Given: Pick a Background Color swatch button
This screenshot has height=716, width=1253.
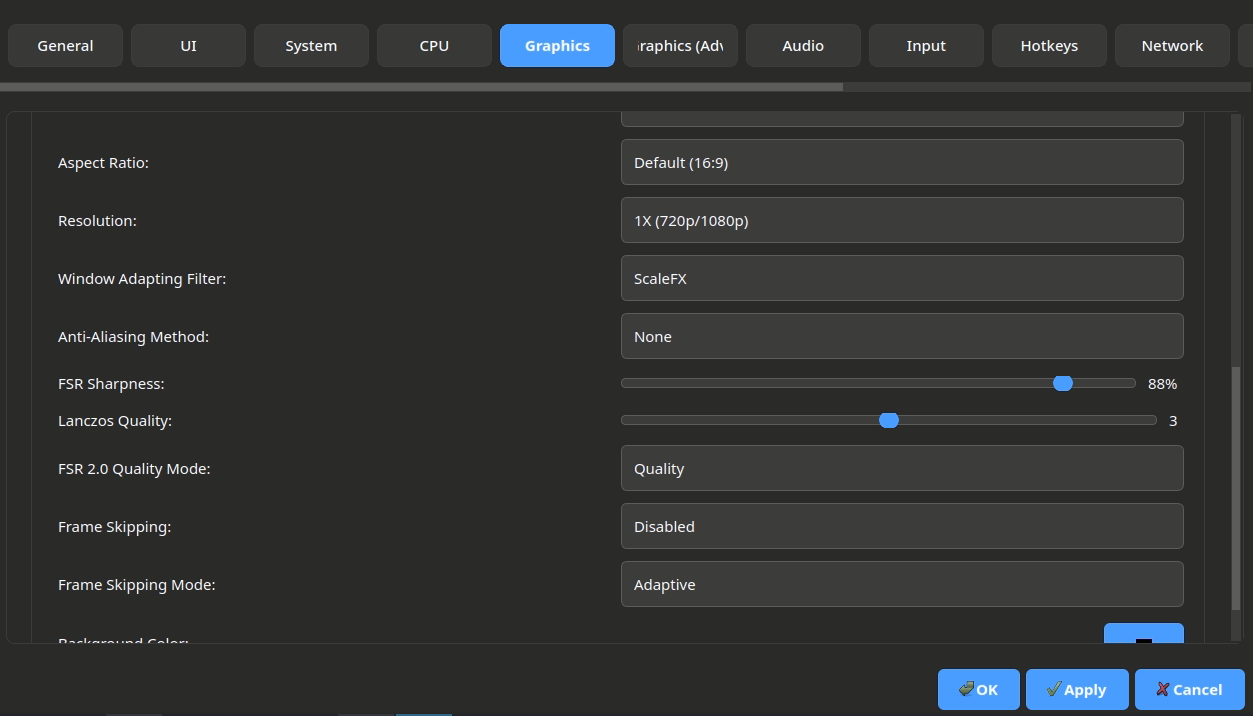Looking at the screenshot, I should coord(1143,634).
